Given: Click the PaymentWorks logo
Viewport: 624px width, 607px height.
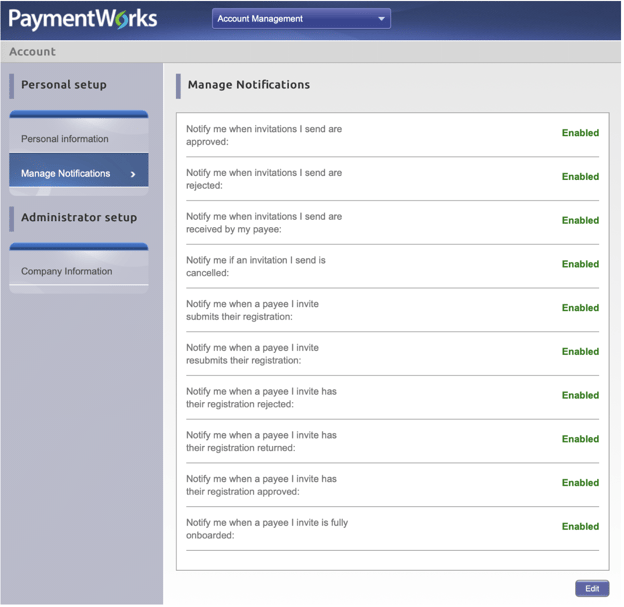Looking at the screenshot, I should click(x=83, y=19).
